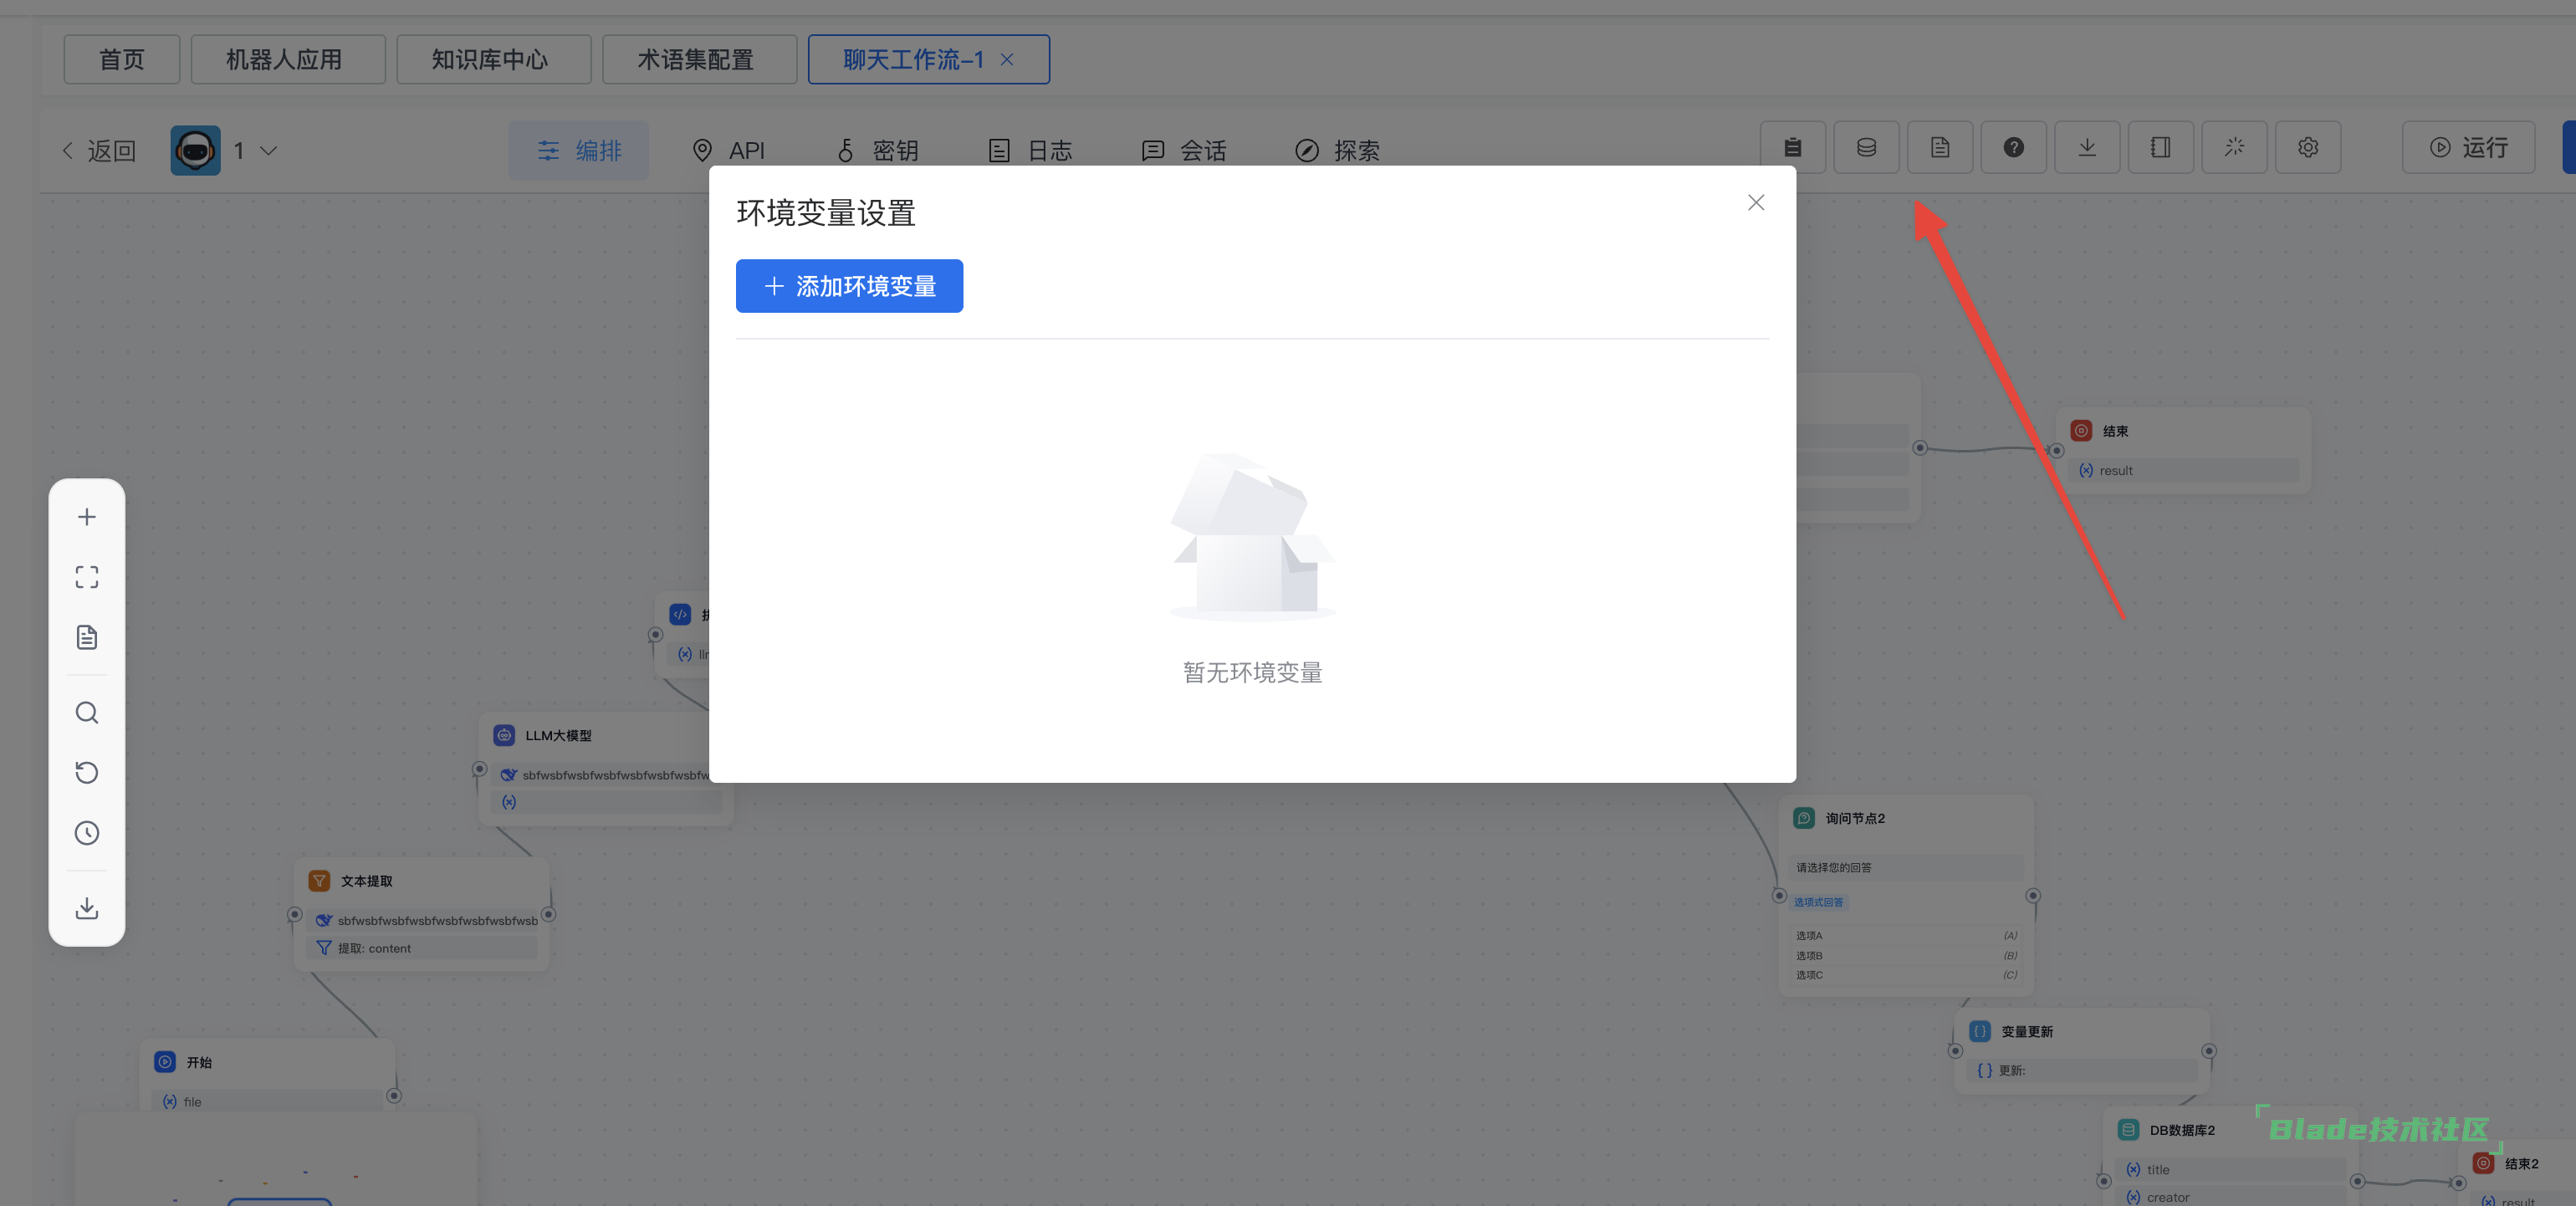Open 知识库中心 tab
The height and width of the screenshot is (1206, 2576).
click(493, 60)
